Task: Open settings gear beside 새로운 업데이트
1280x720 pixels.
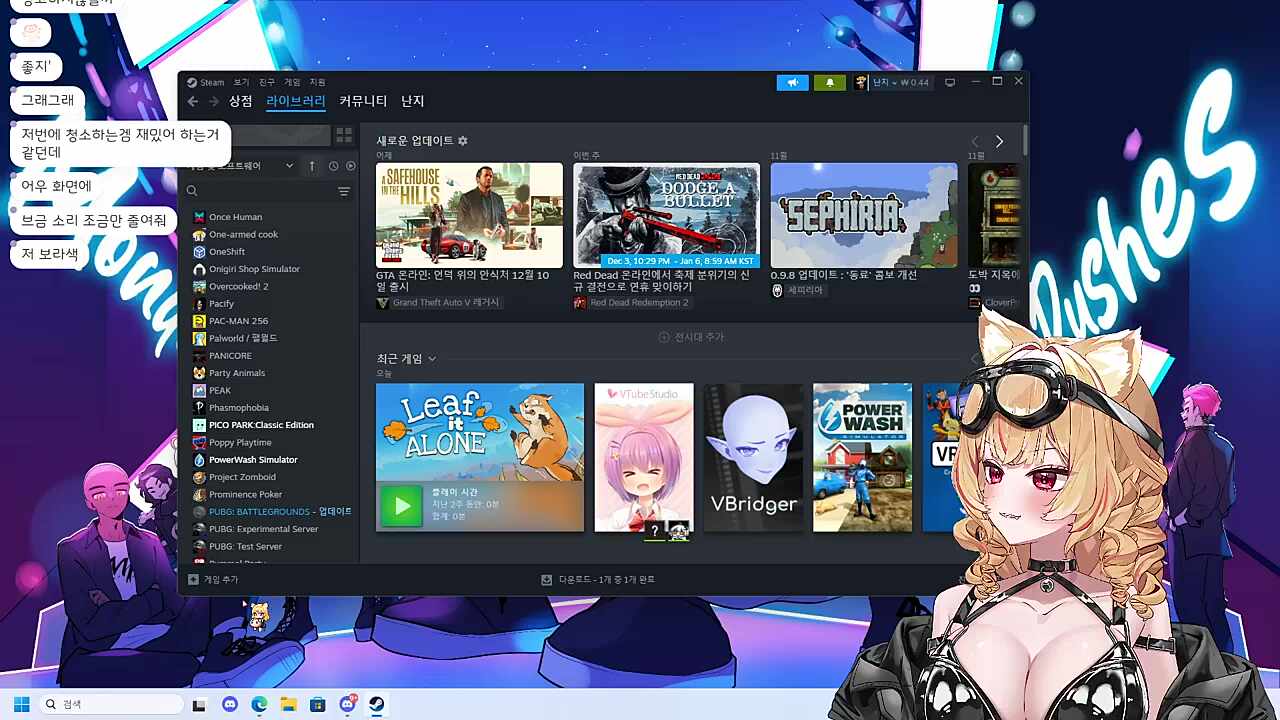Action: [463, 141]
